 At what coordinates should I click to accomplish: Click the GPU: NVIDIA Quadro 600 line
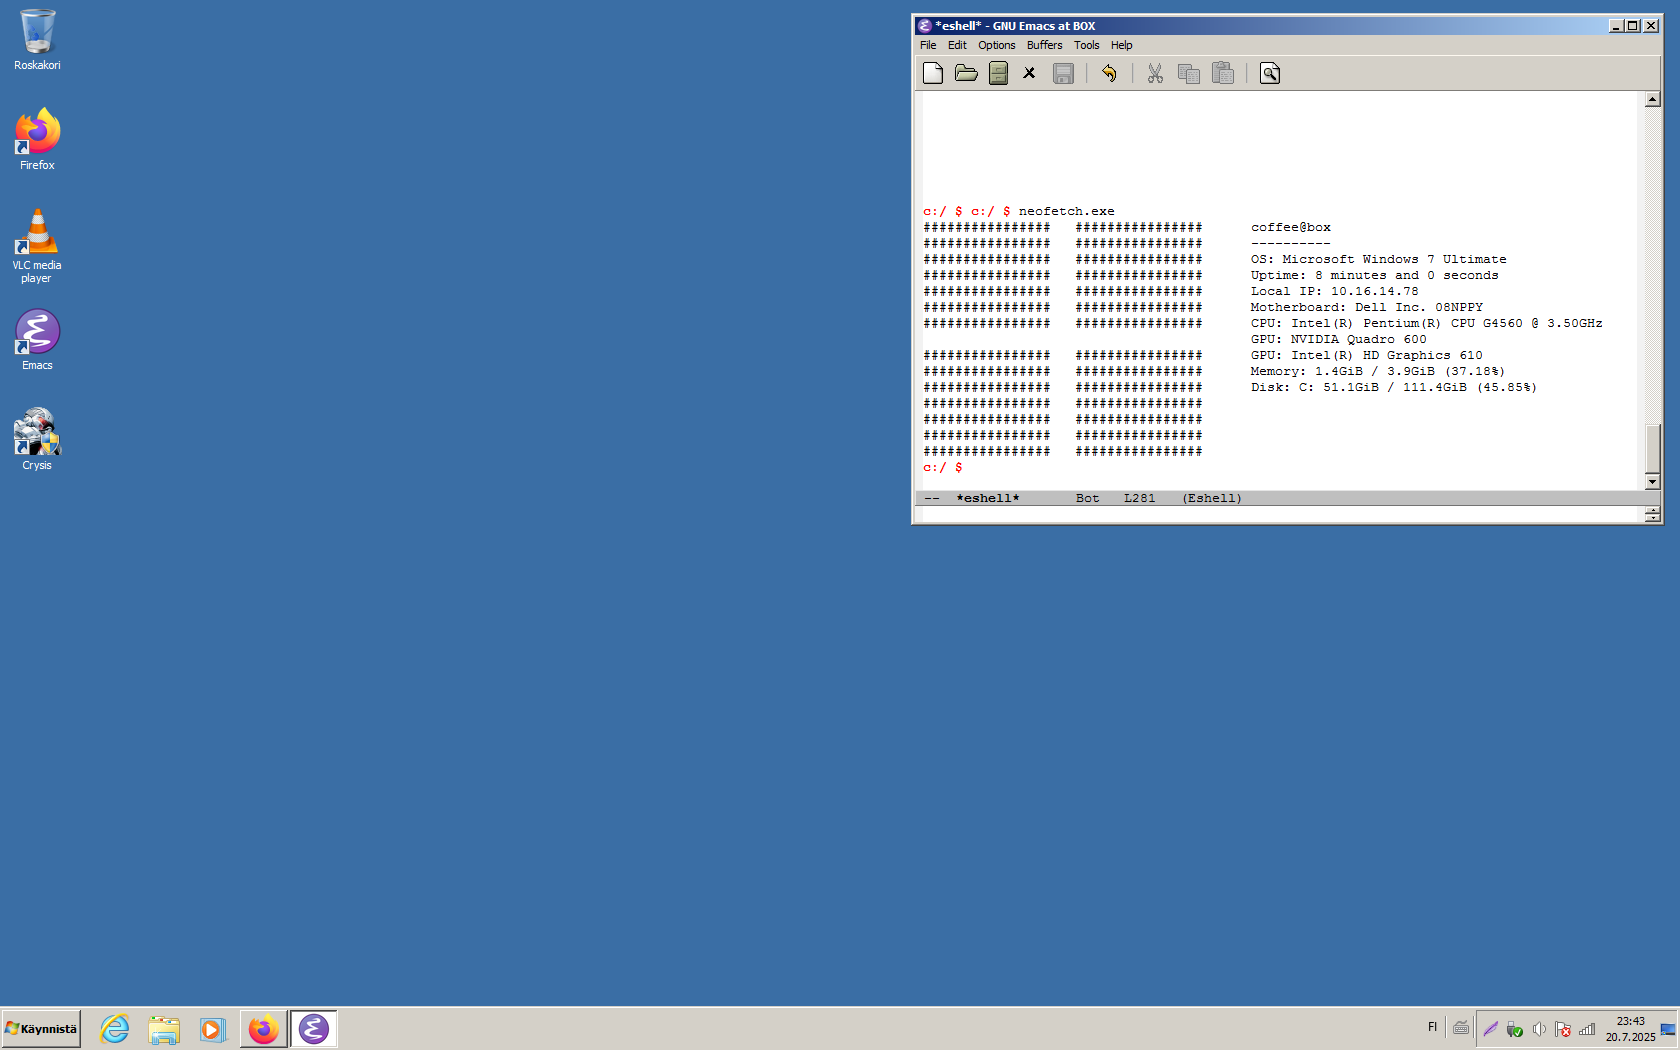(1338, 339)
